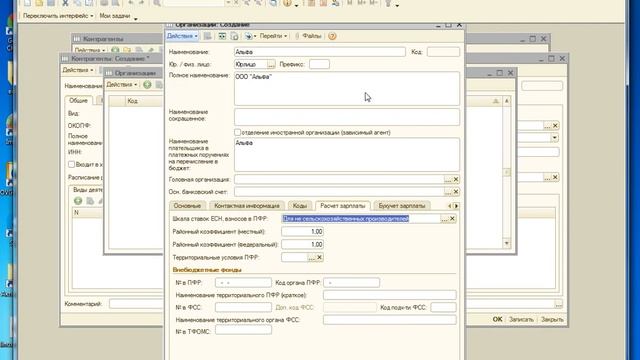Click Наименование территориального ПФР (краткое) field
The height and width of the screenshot is (360, 640).
390,295
